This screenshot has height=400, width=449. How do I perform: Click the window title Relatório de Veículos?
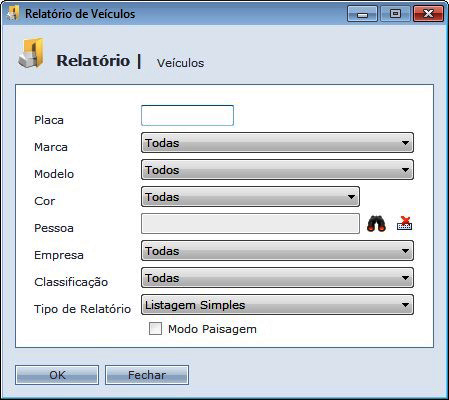click(x=80, y=14)
